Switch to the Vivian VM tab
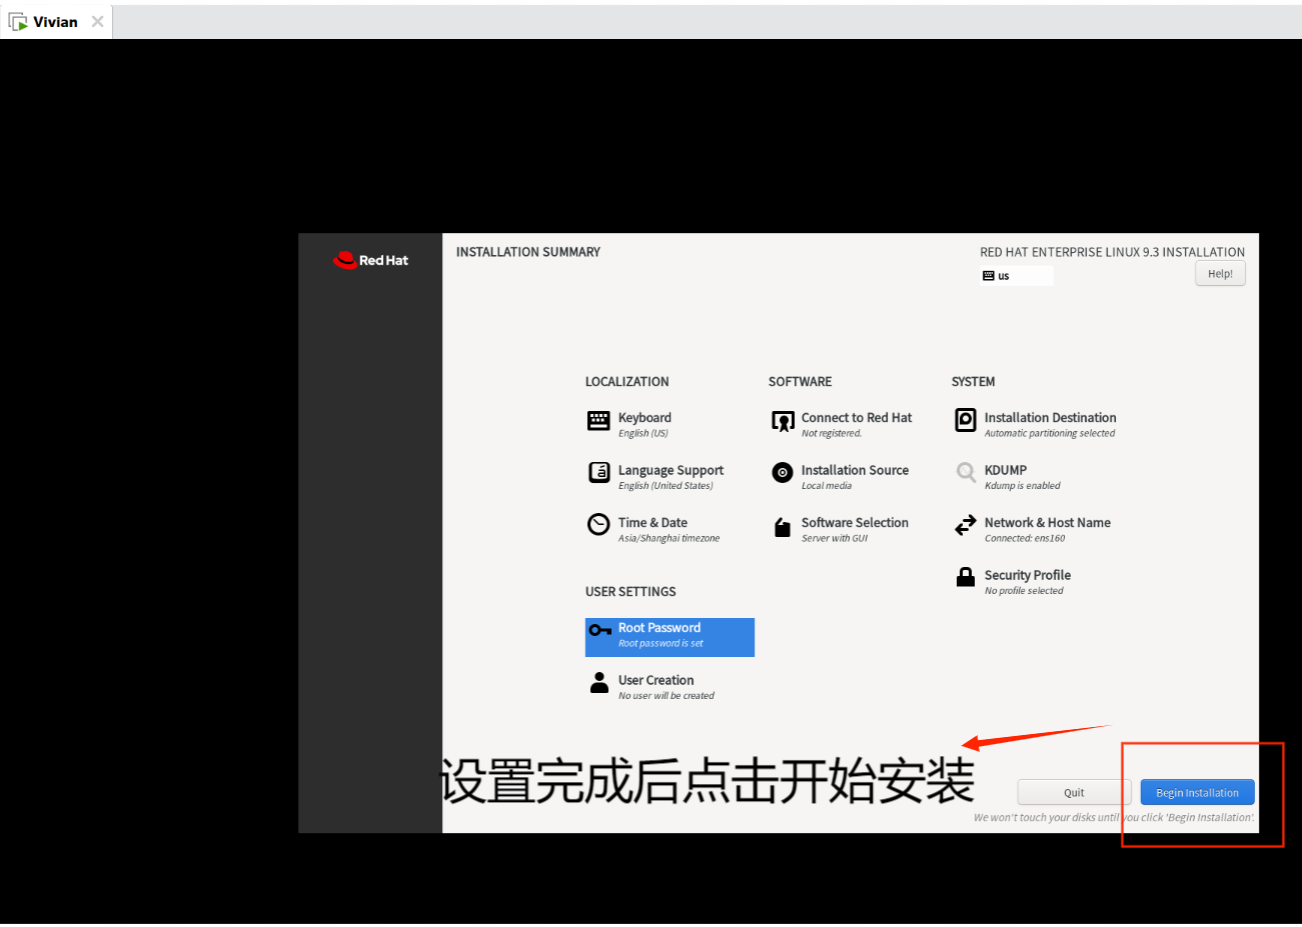1302x927 pixels. tap(55, 21)
